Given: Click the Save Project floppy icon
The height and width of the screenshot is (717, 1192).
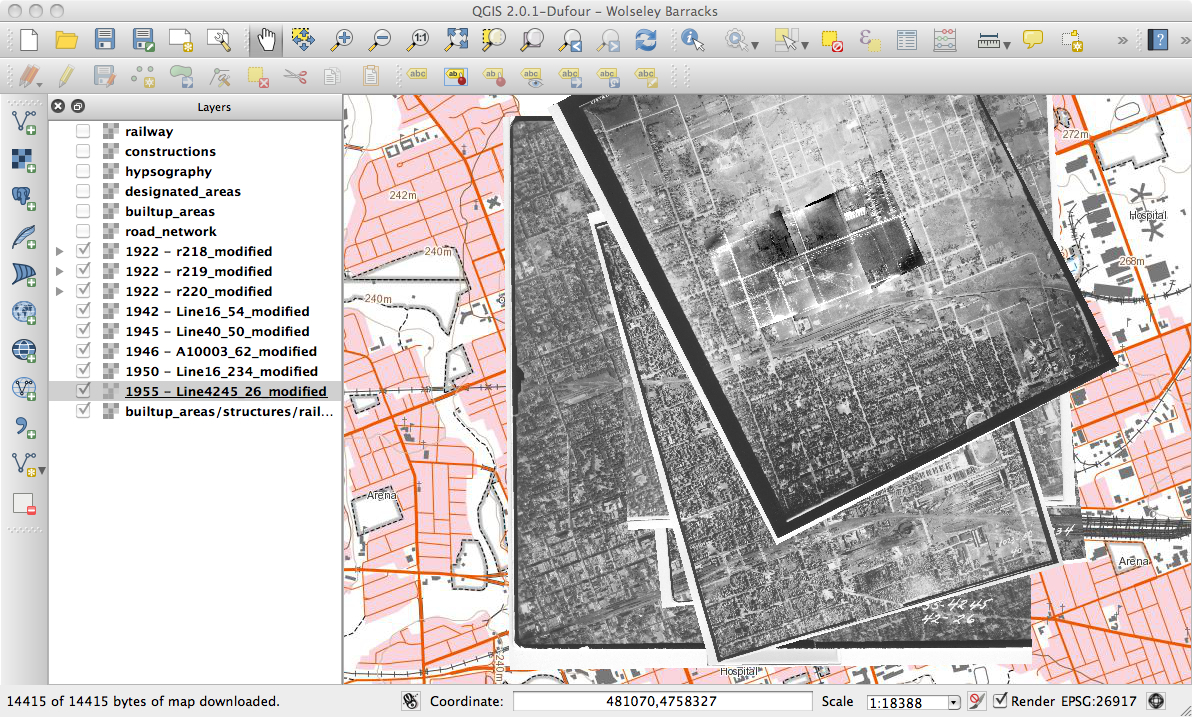Looking at the screenshot, I should click(x=105, y=40).
